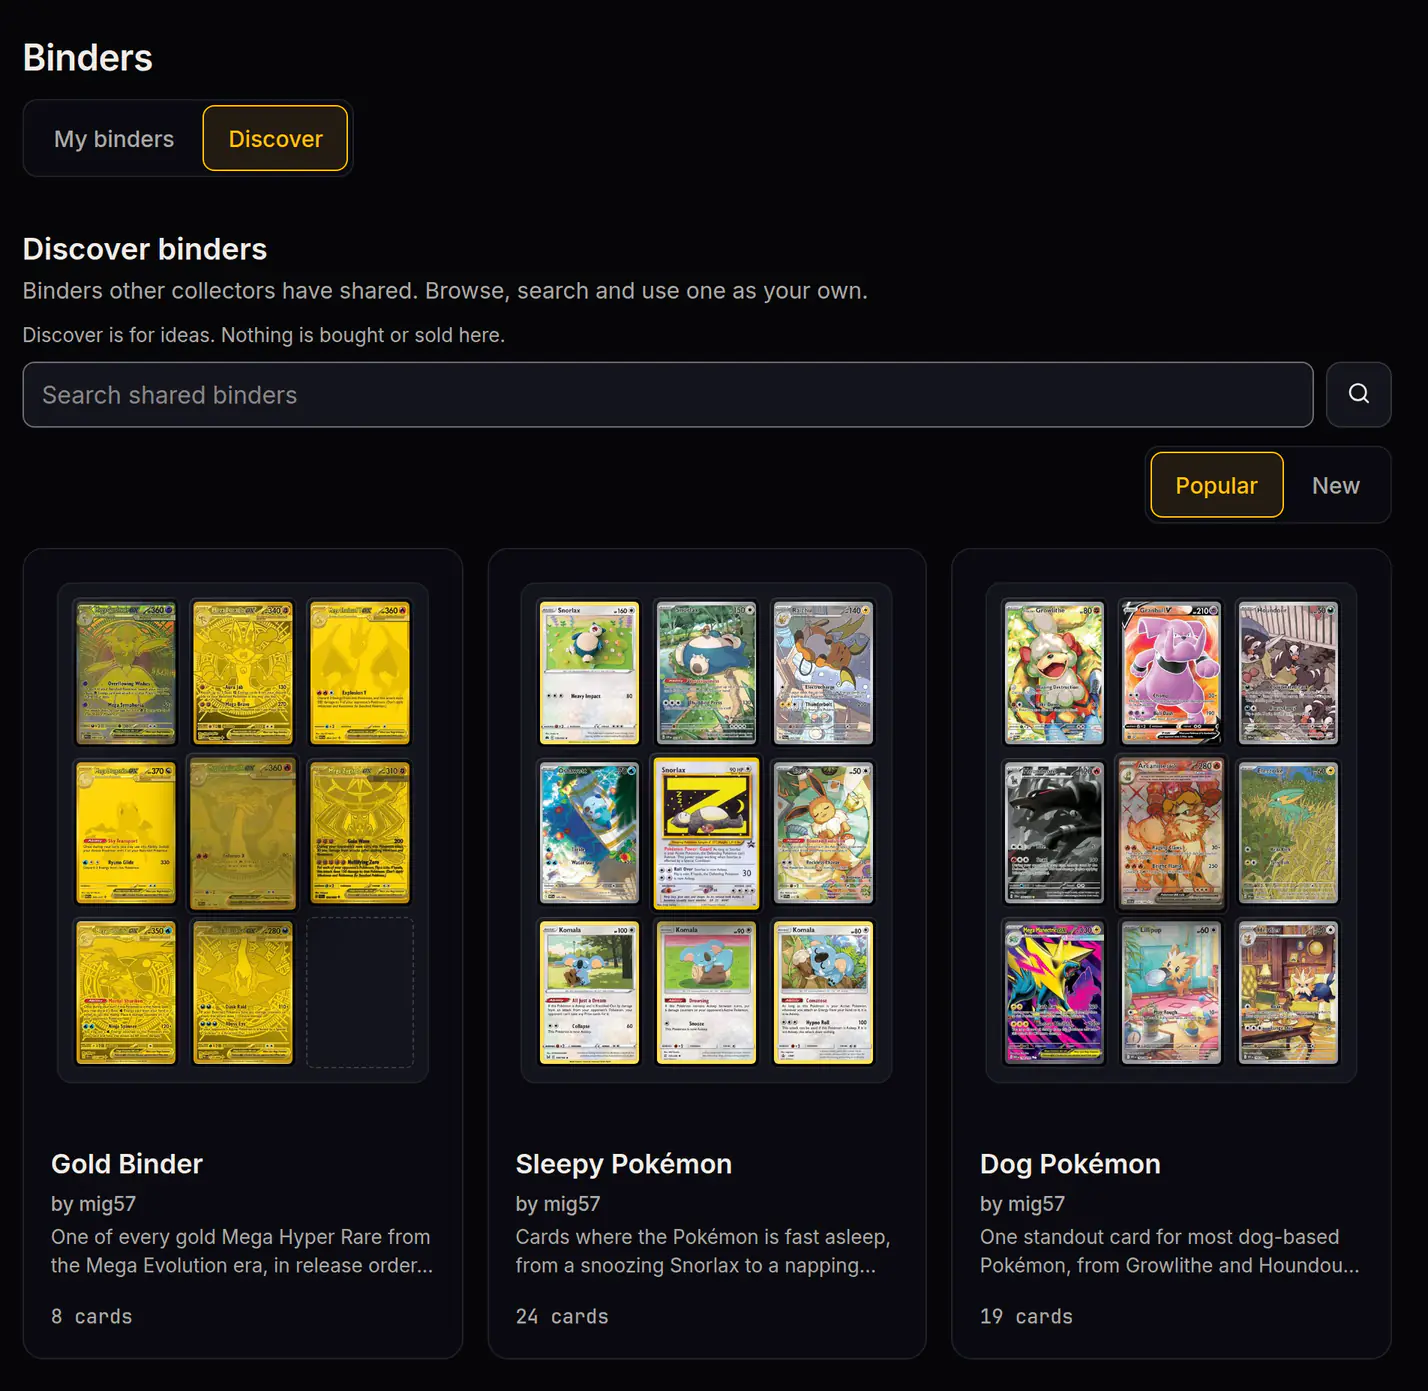Sort shared binders by New
The height and width of the screenshot is (1391, 1428).
click(x=1335, y=485)
